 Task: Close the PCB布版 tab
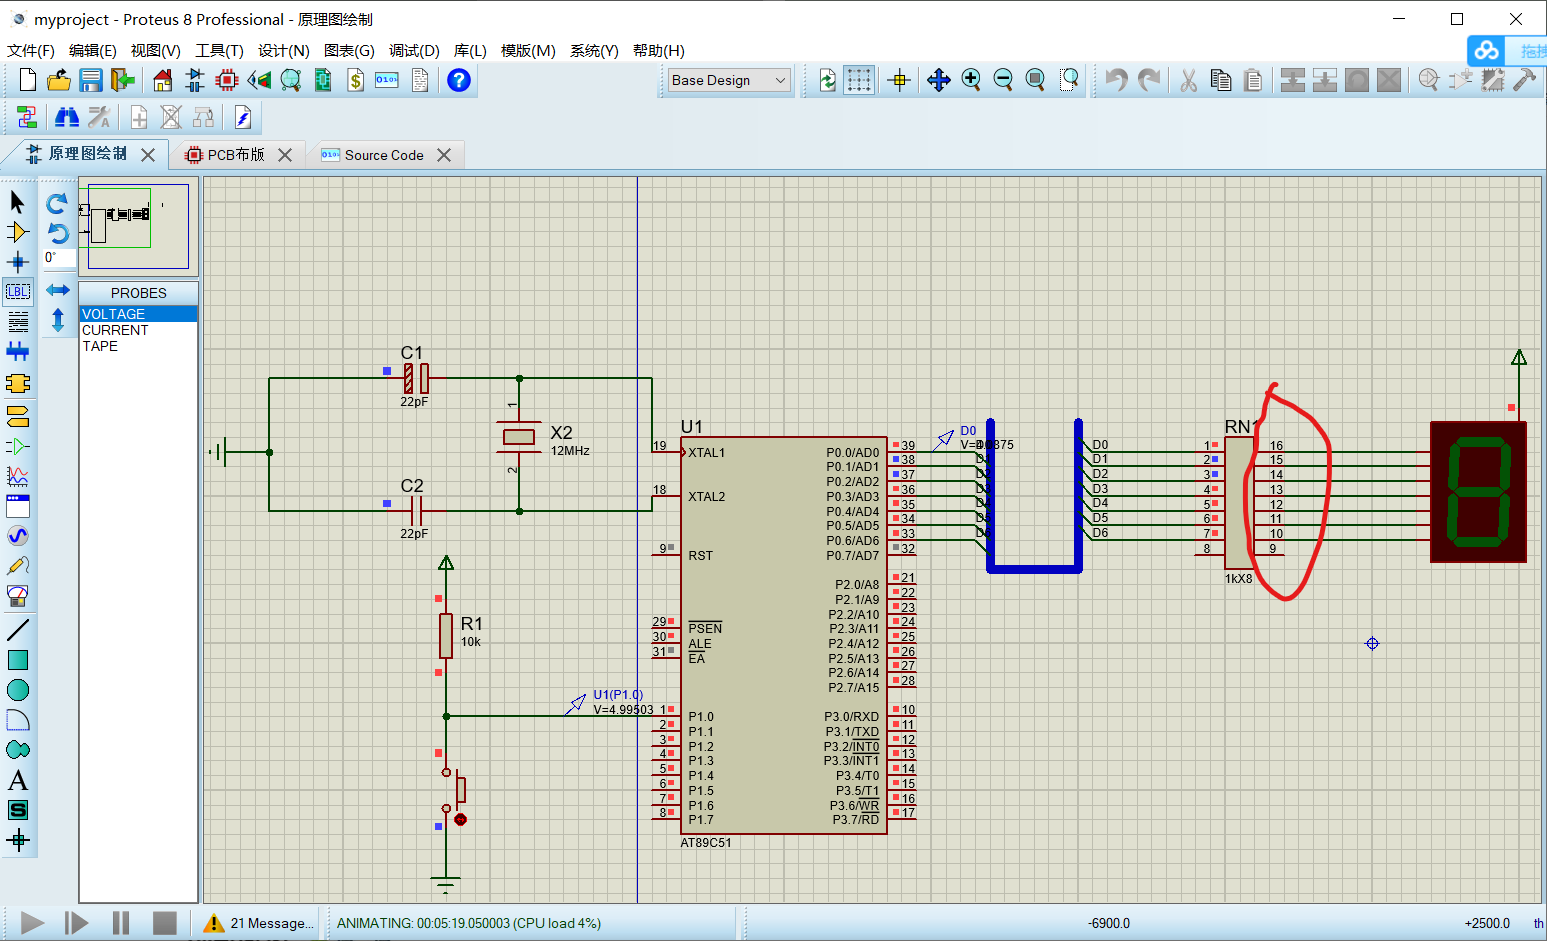pos(285,155)
